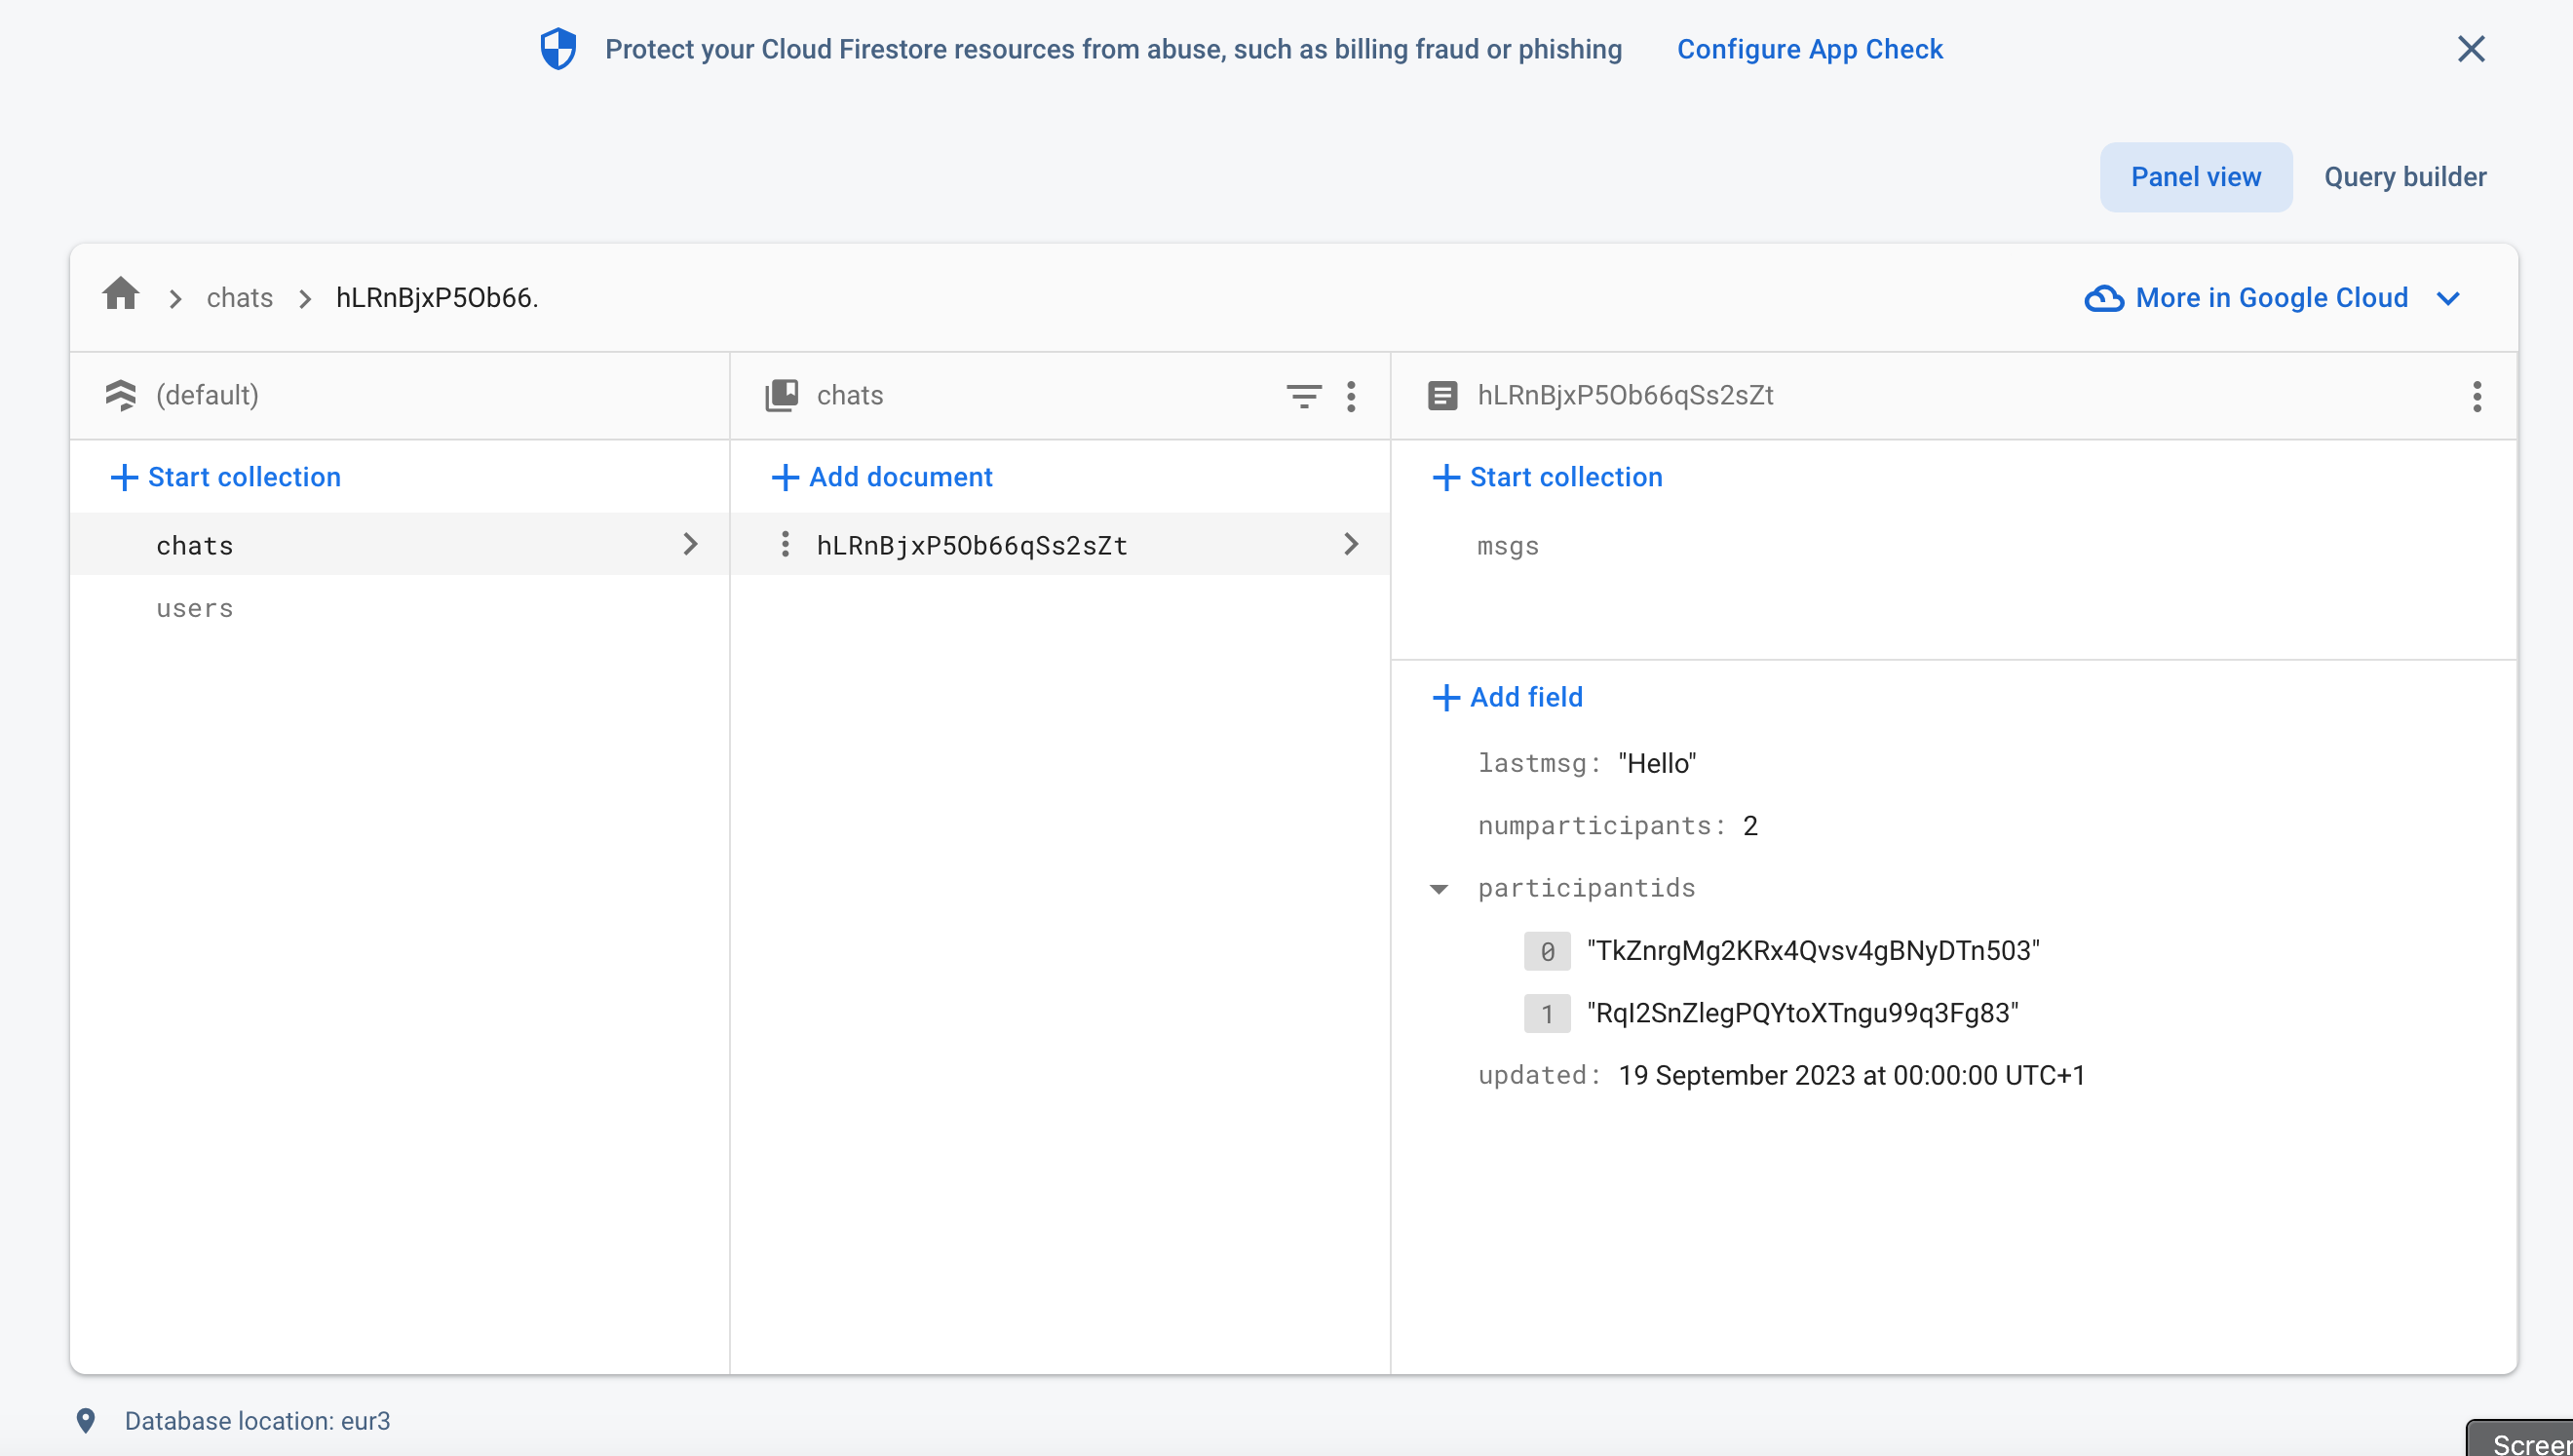The height and width of the screenshot is (1456, 2573).
Task: Click the updated field name
Action: coord(1539,1075)
